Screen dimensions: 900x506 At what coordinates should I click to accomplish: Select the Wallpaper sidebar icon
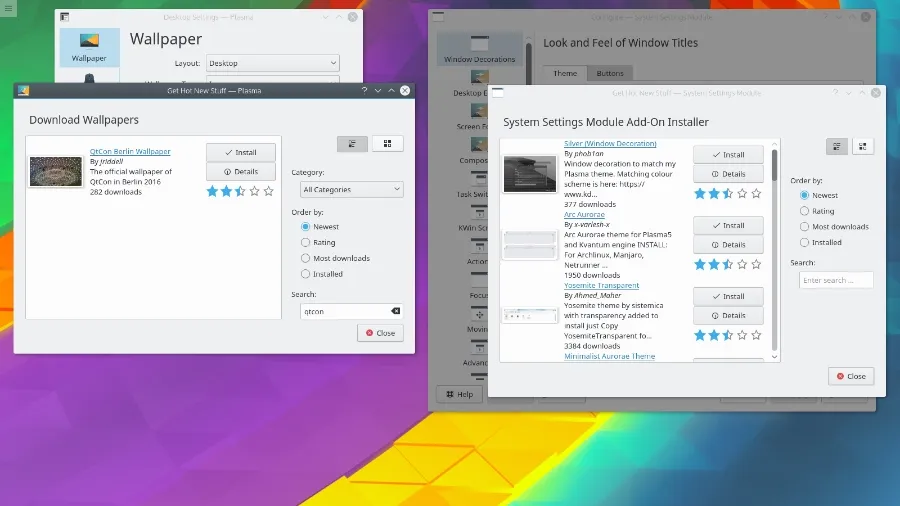[x=89, y=46]
